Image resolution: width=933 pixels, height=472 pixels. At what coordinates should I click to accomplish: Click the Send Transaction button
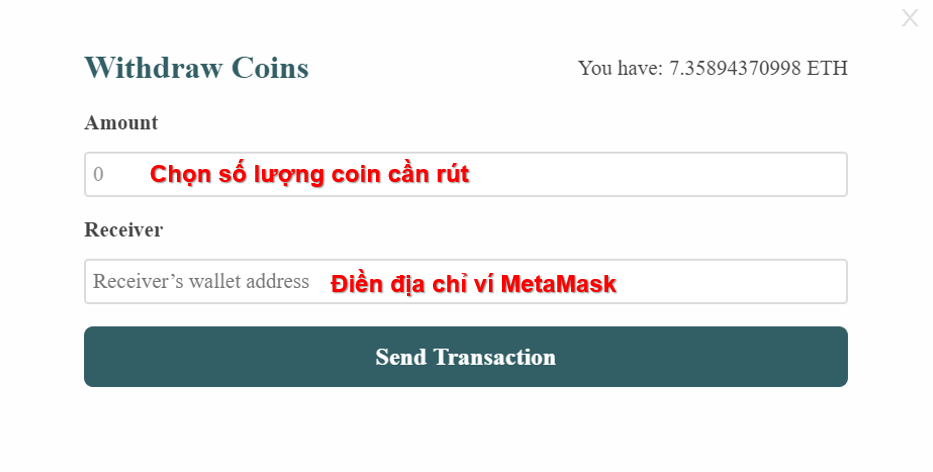[466, 357]
